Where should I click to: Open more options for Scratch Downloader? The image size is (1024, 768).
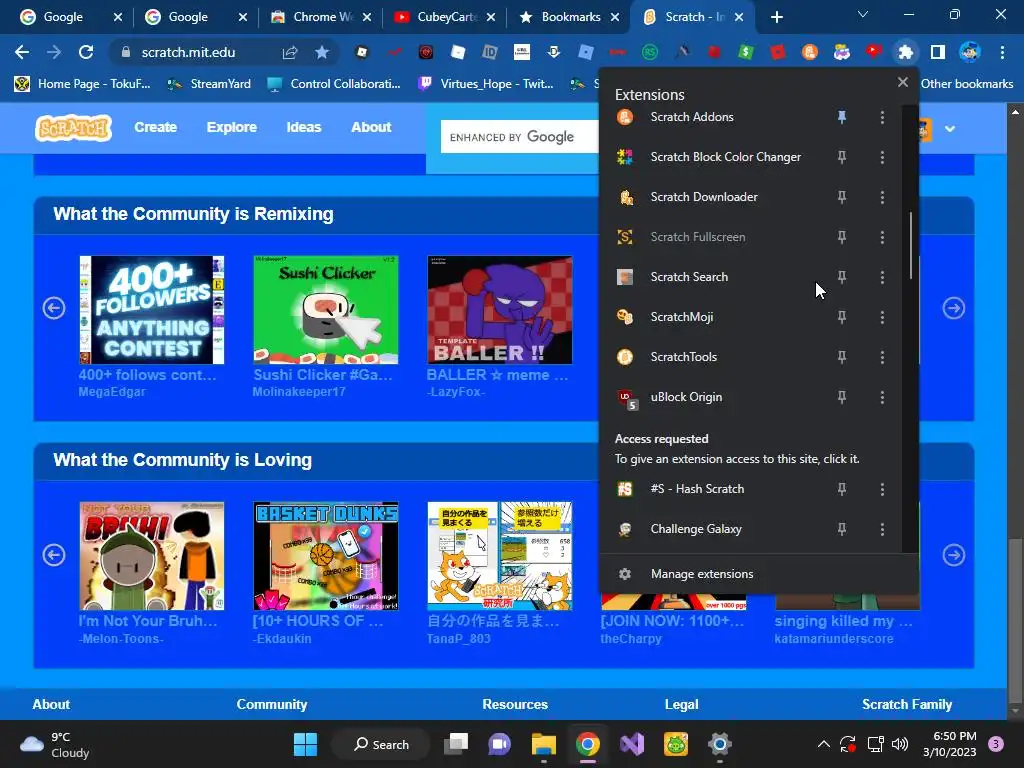pos(882,197)
